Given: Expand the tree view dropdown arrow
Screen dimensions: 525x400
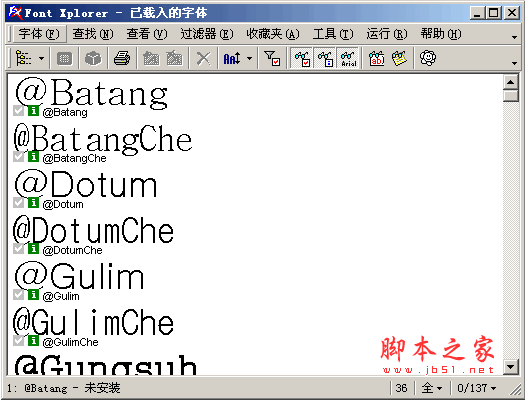Looking at the screenshot, I should click(41, 59).
